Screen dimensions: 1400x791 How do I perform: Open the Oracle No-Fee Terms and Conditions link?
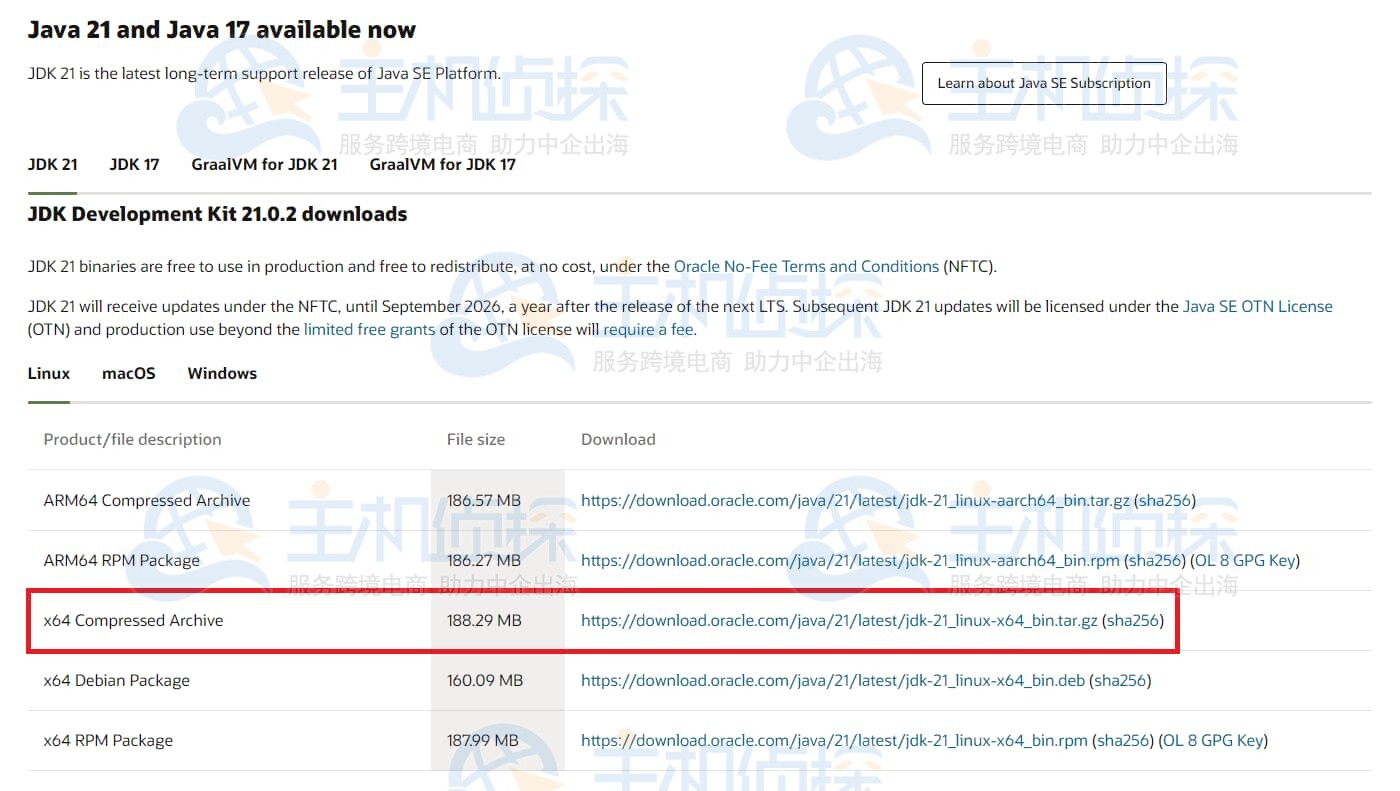tap(807, 266)
